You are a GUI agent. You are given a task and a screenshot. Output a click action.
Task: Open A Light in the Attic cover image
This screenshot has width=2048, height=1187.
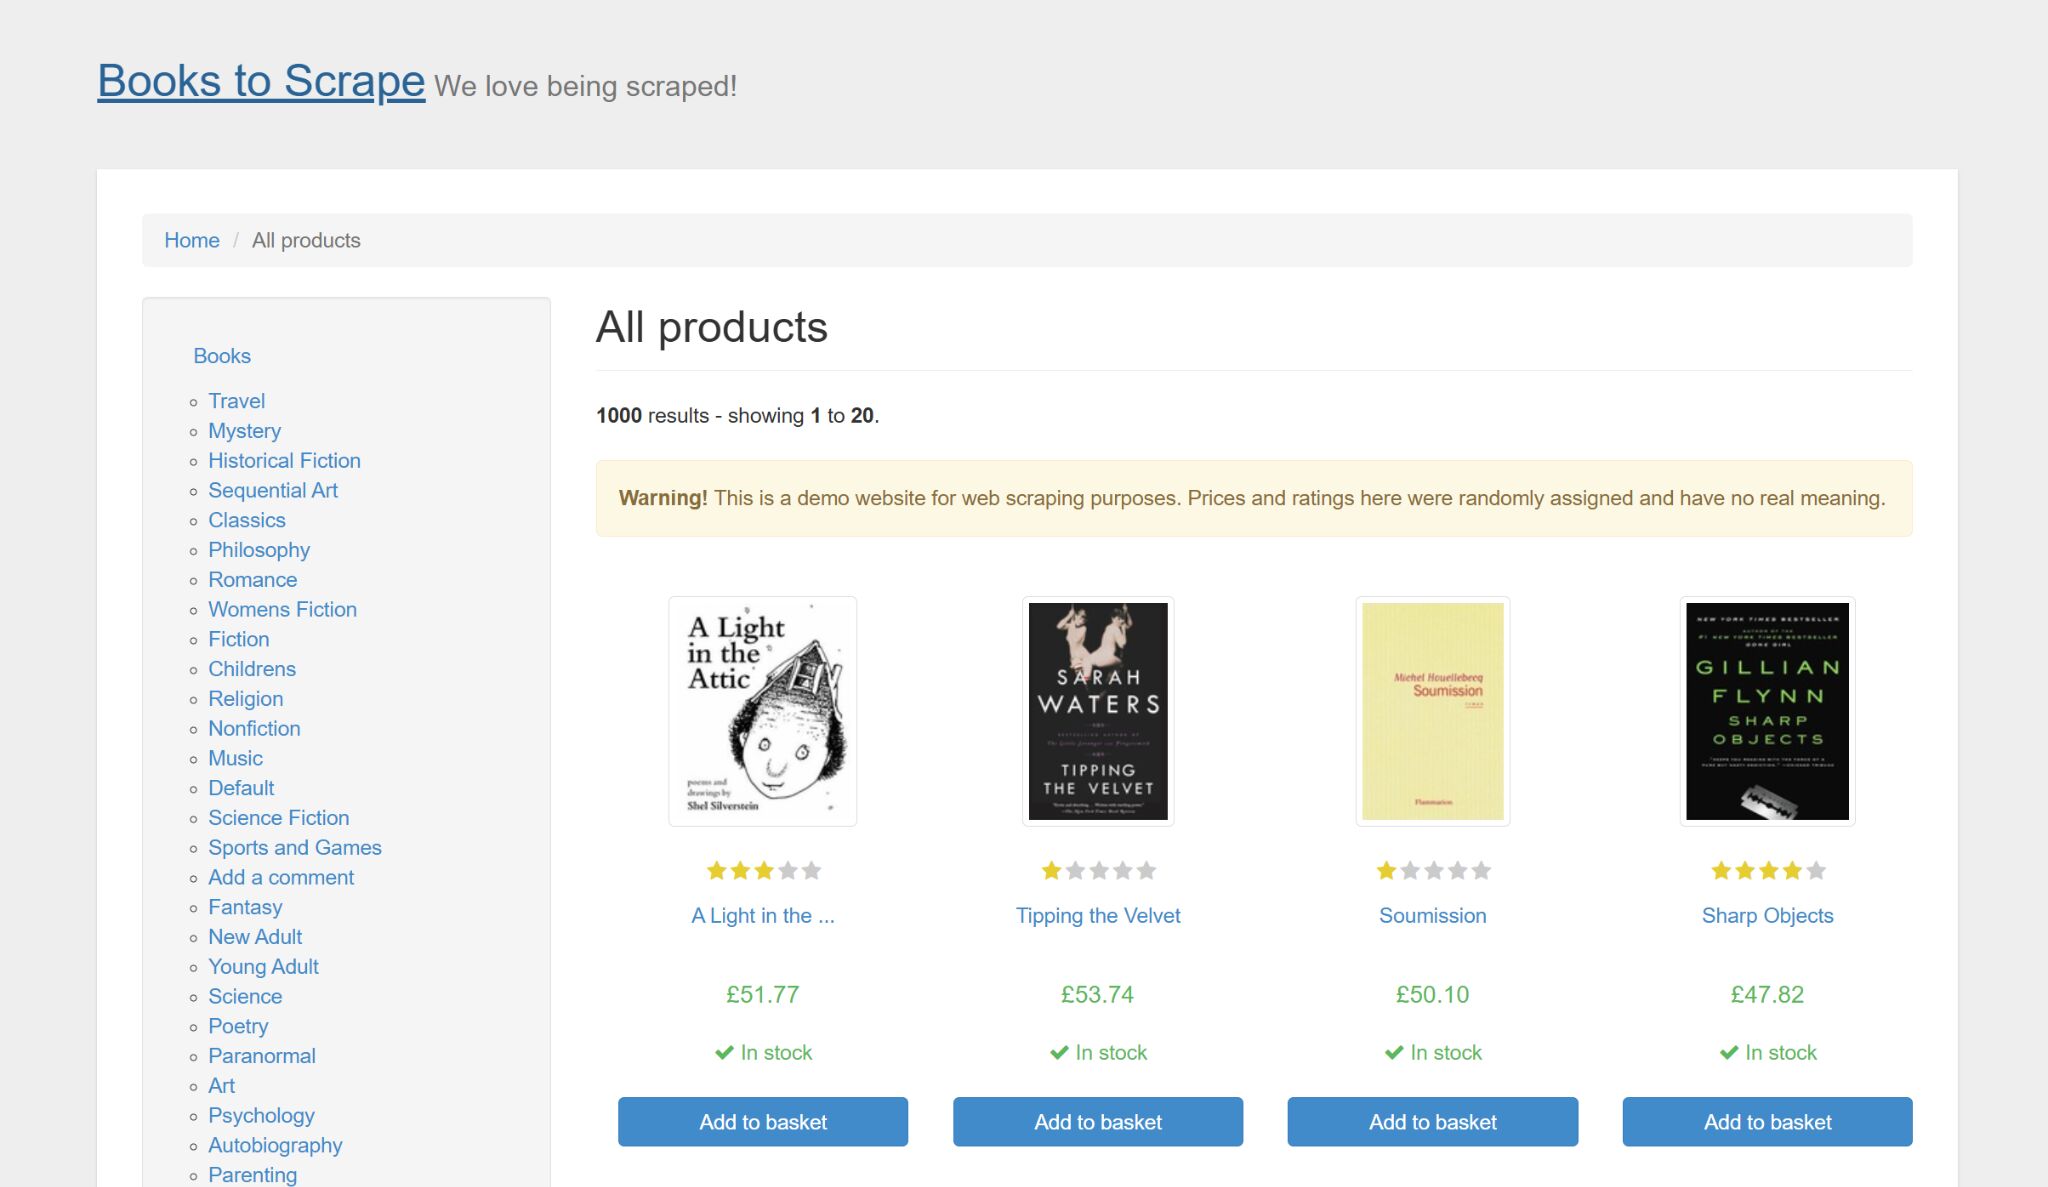tap(762, 711)
